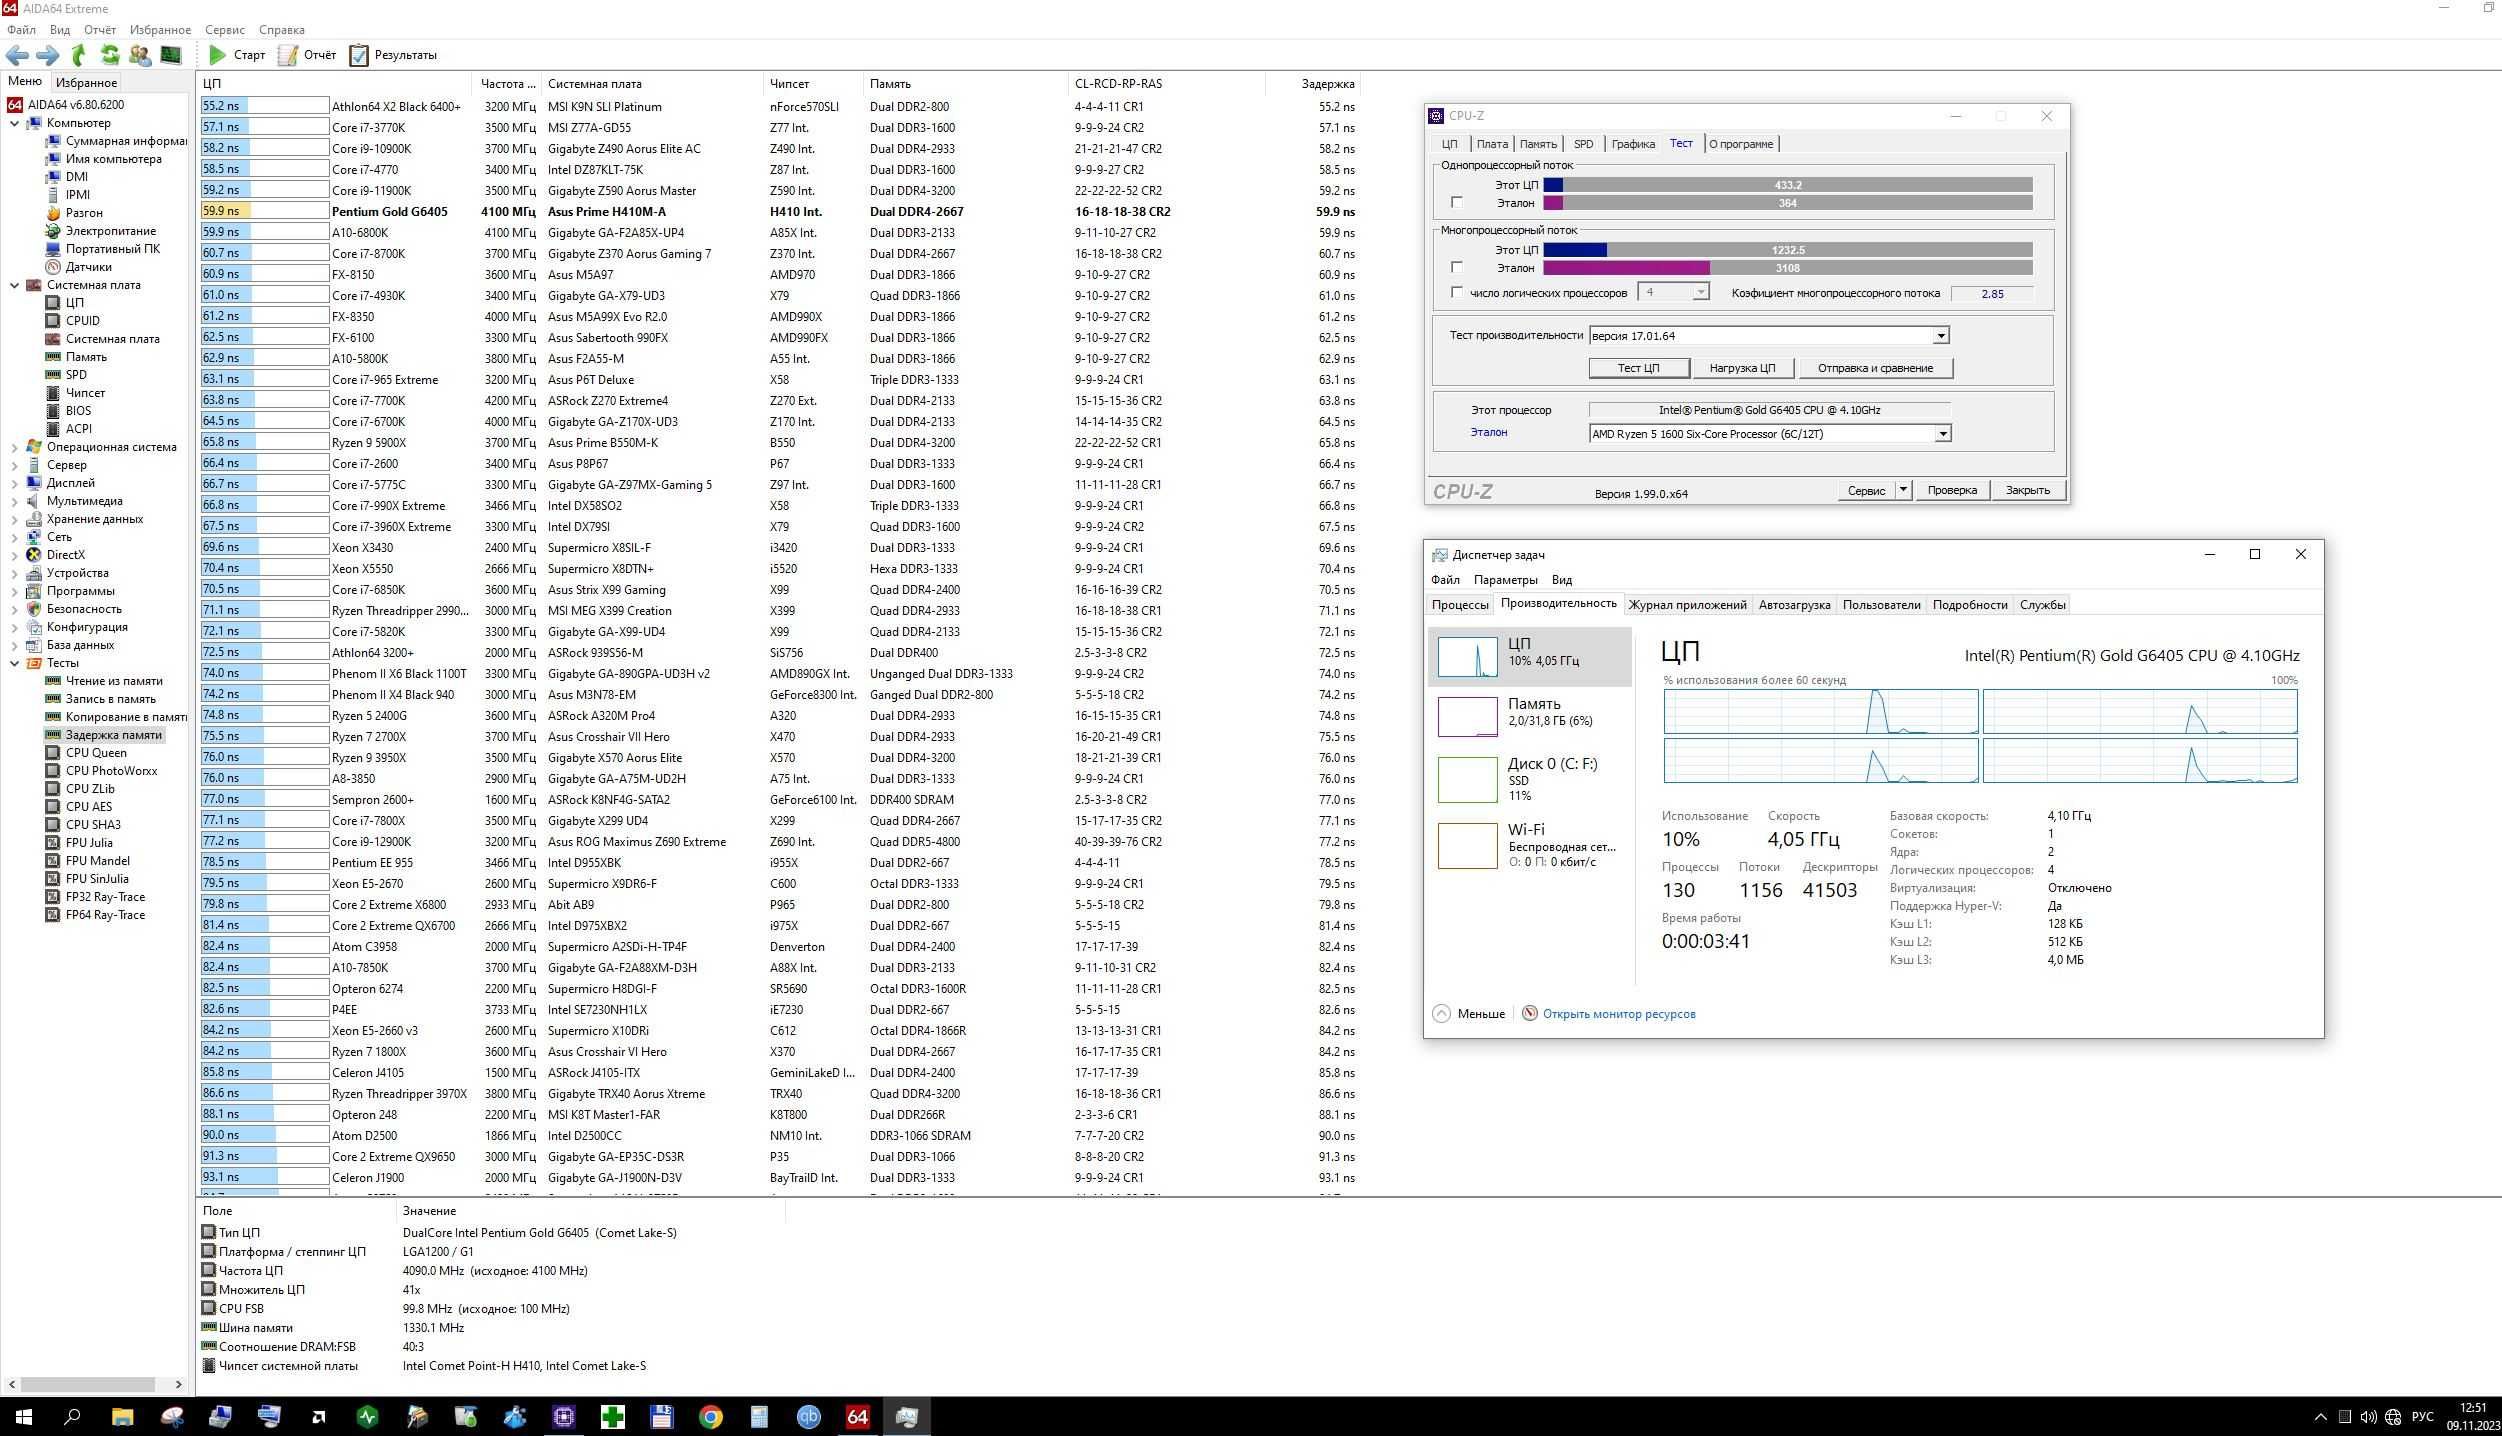2502x1436 pixels.
Task: Select the Диск 0 panel in Task Manager
Action: pyautogui.click(x=1530, y=779)
